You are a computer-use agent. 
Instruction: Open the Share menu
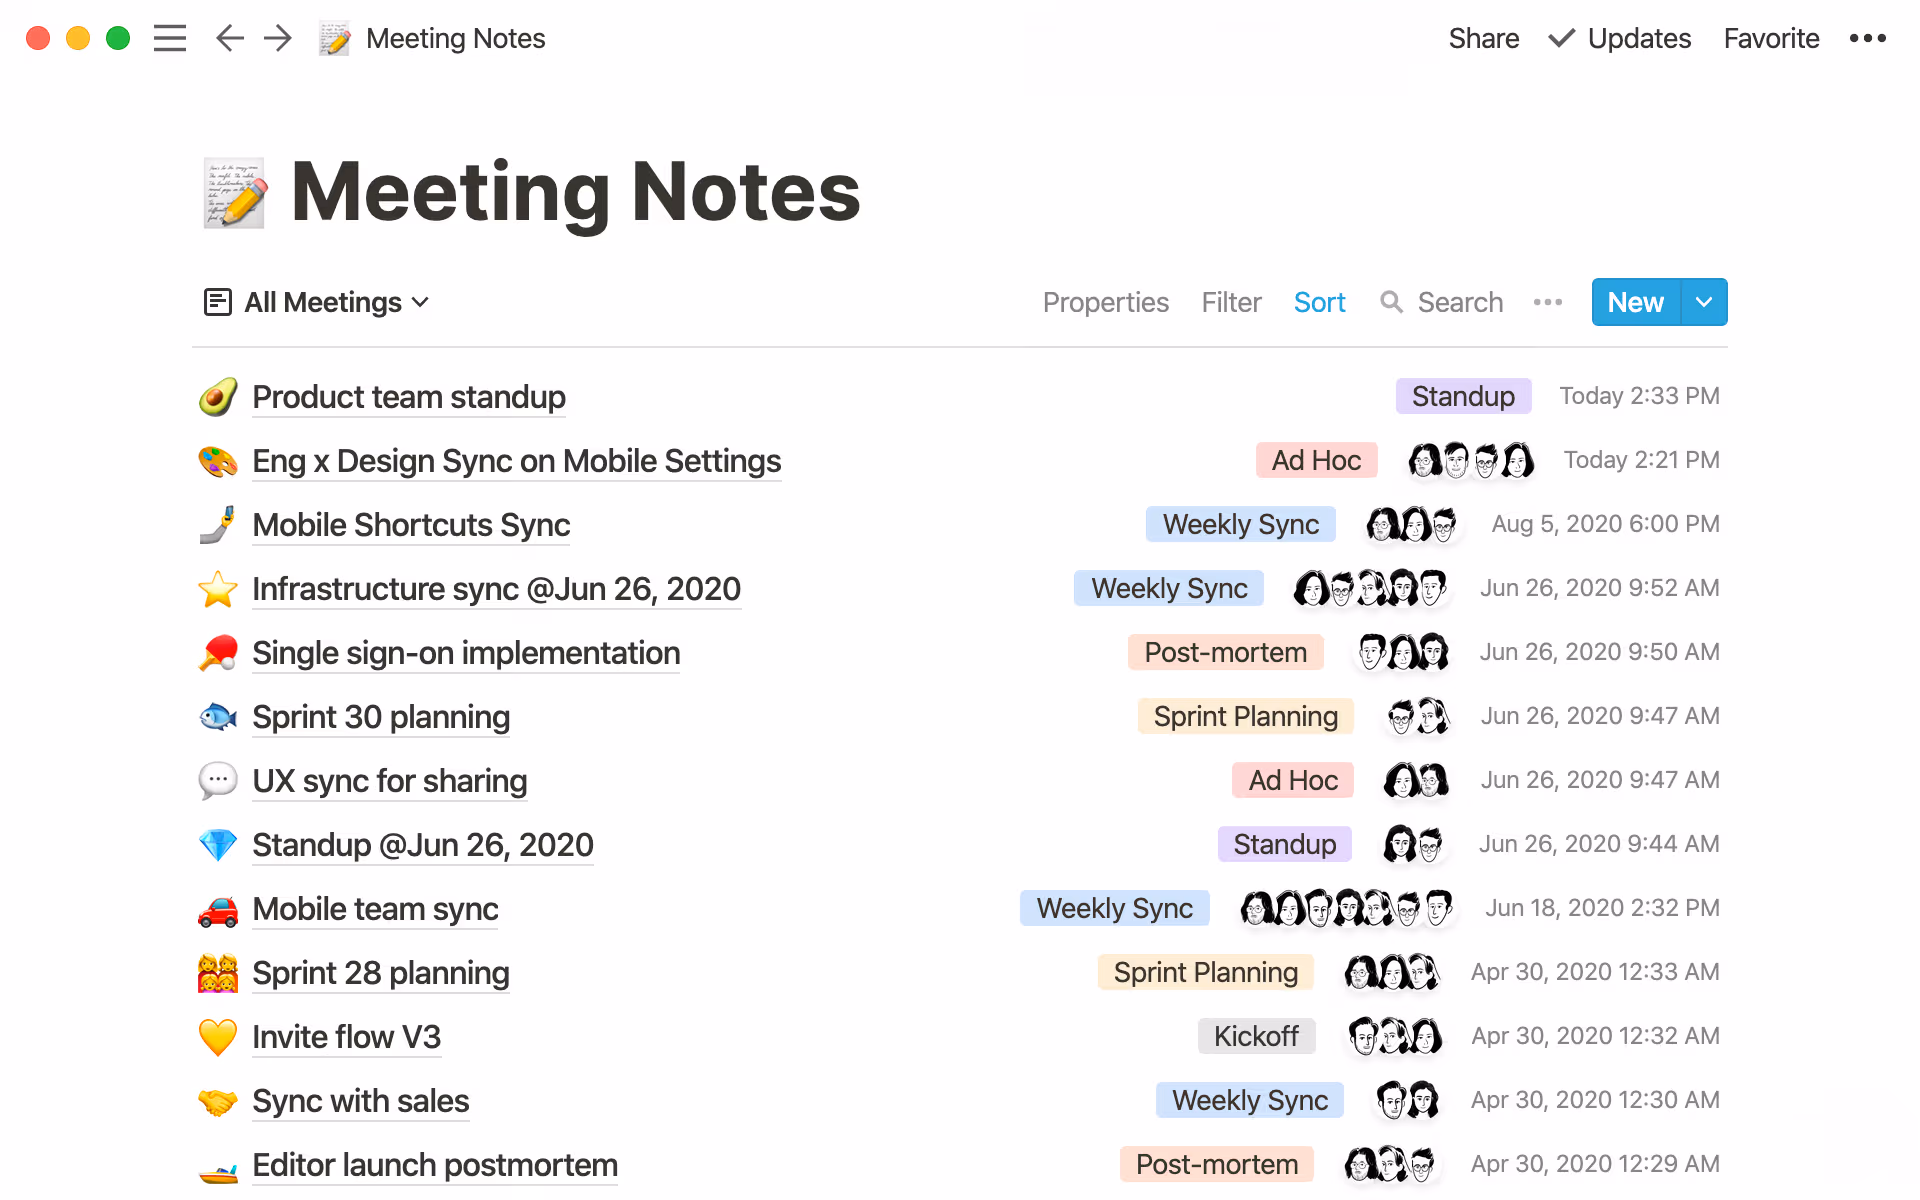pos(1483,38)
